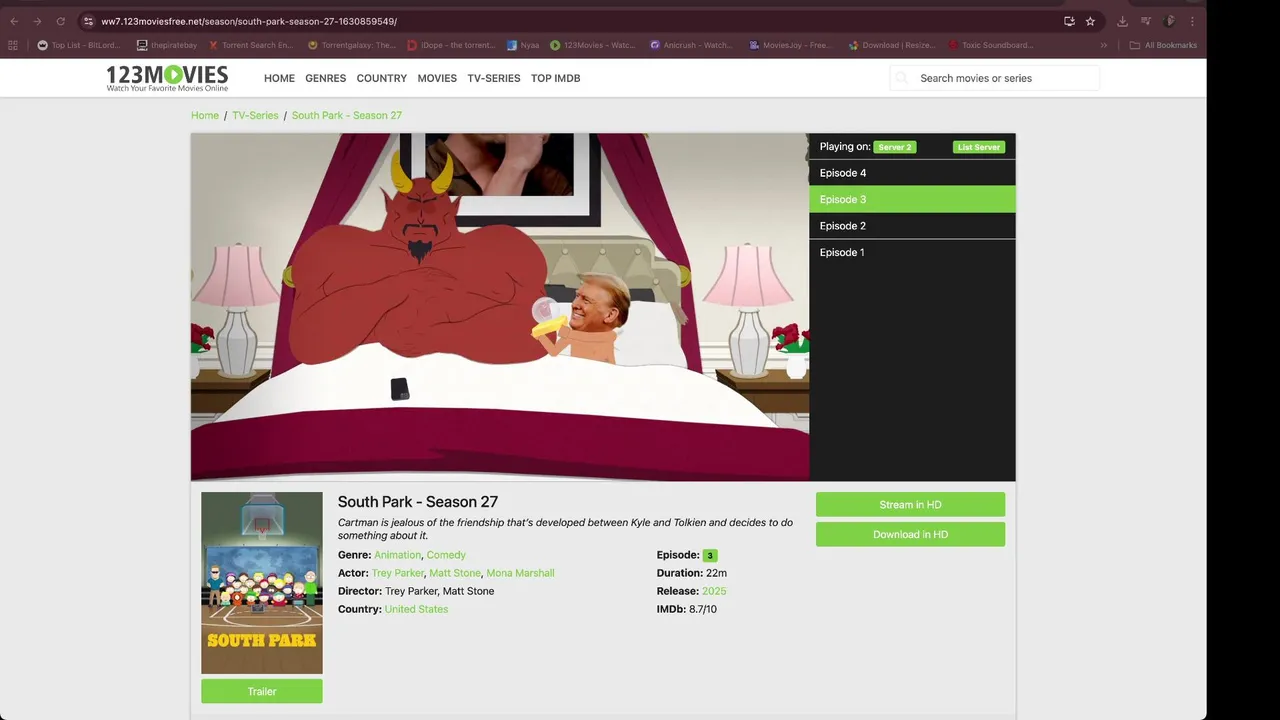
Task: Open the Matt Stone actor link
Action: point(455,573)
